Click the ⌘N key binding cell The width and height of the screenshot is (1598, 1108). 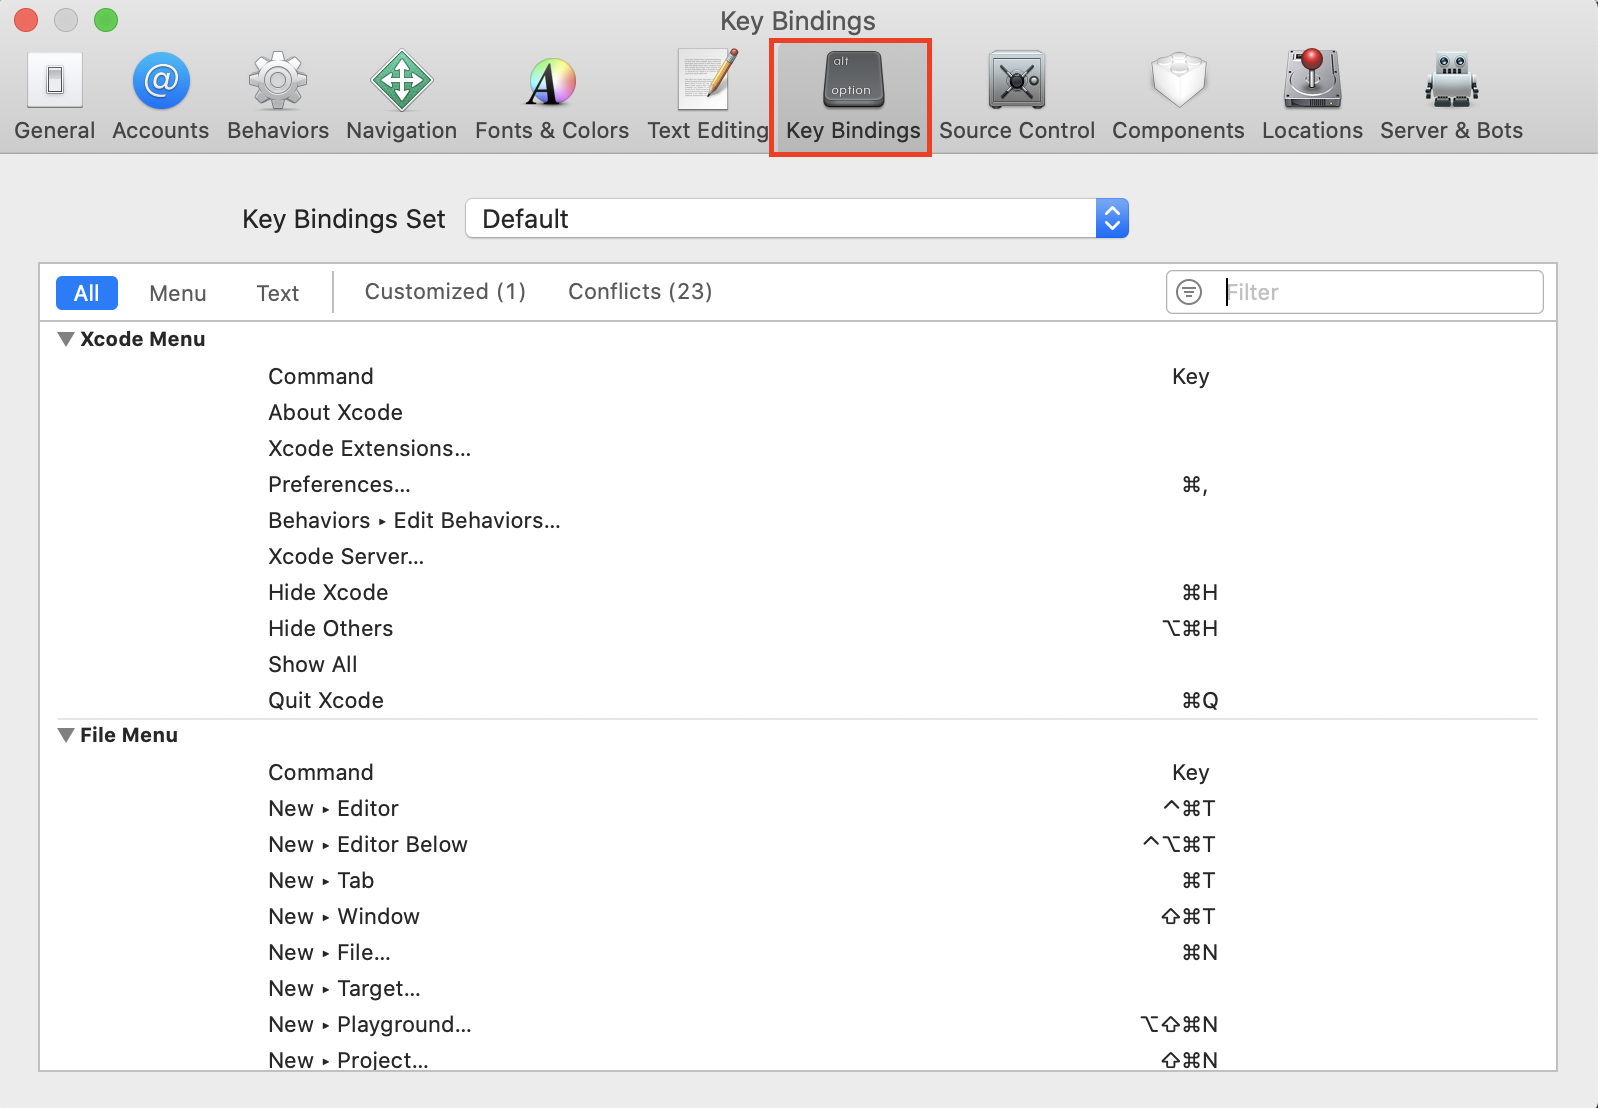[x=1200, y=952]
